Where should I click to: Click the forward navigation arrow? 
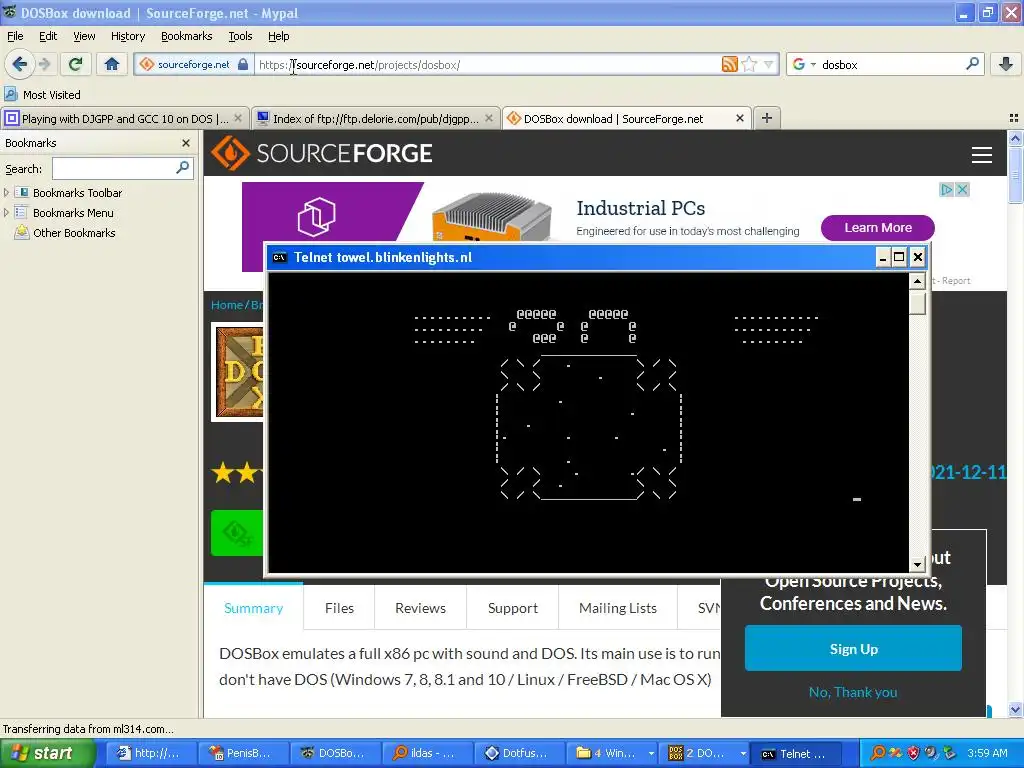coord(44,64)
